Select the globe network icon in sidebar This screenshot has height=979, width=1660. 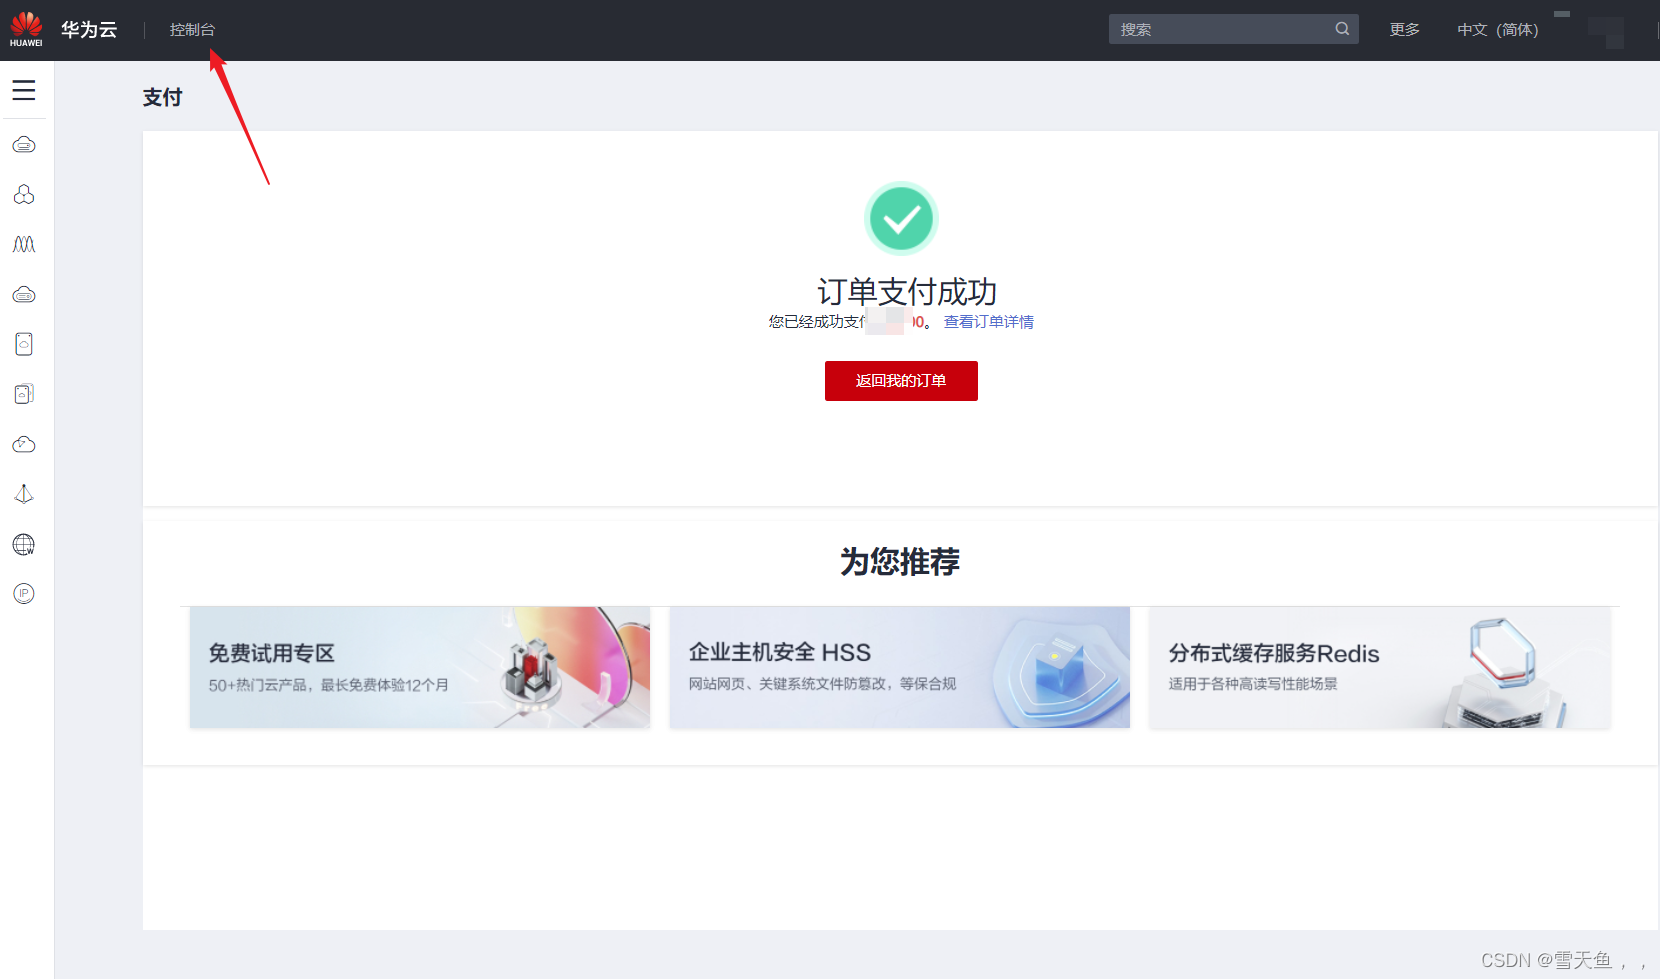(23, 544)
